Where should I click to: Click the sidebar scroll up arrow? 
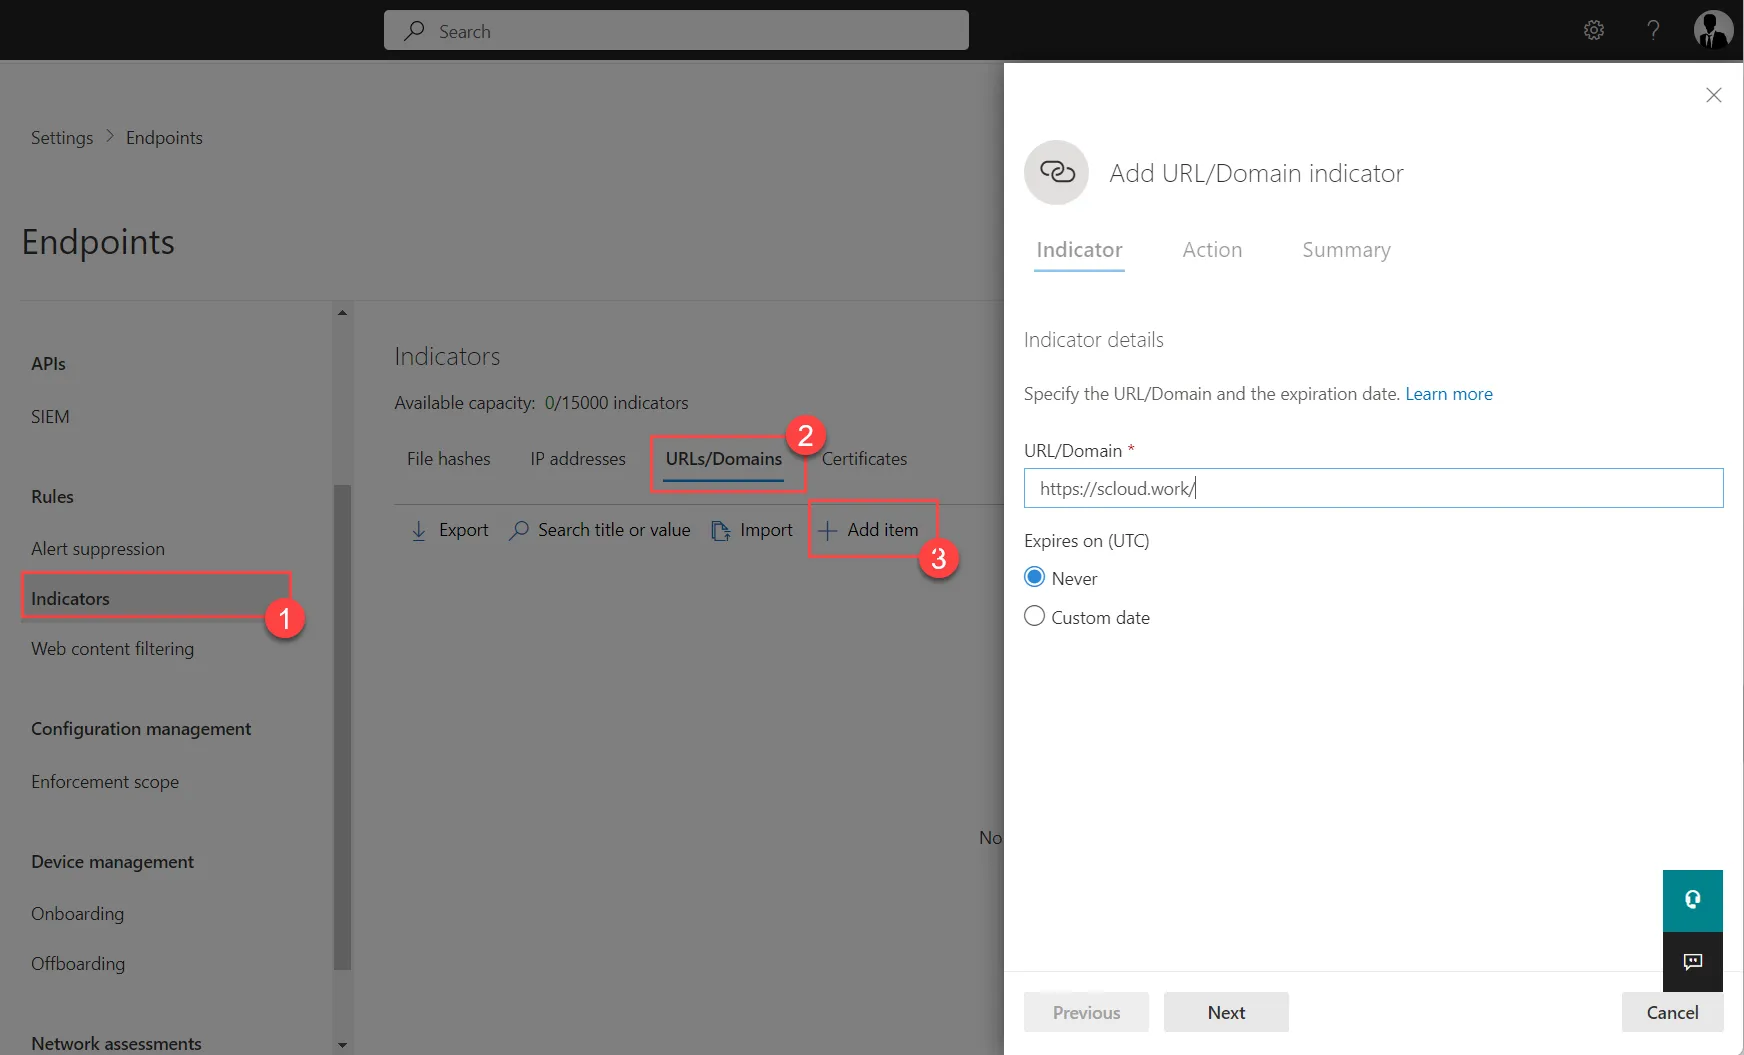click(x=342, y=313)
